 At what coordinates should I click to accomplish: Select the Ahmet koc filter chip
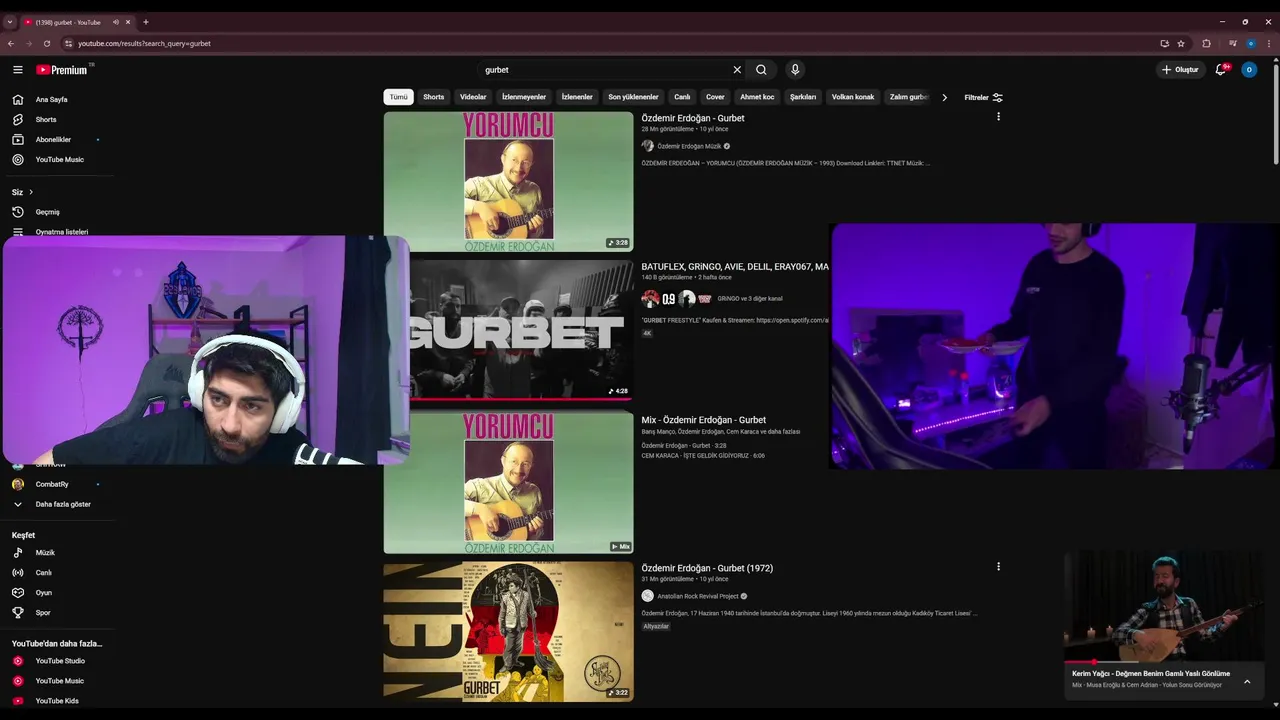pyautogui.click(x=757, y=97)
